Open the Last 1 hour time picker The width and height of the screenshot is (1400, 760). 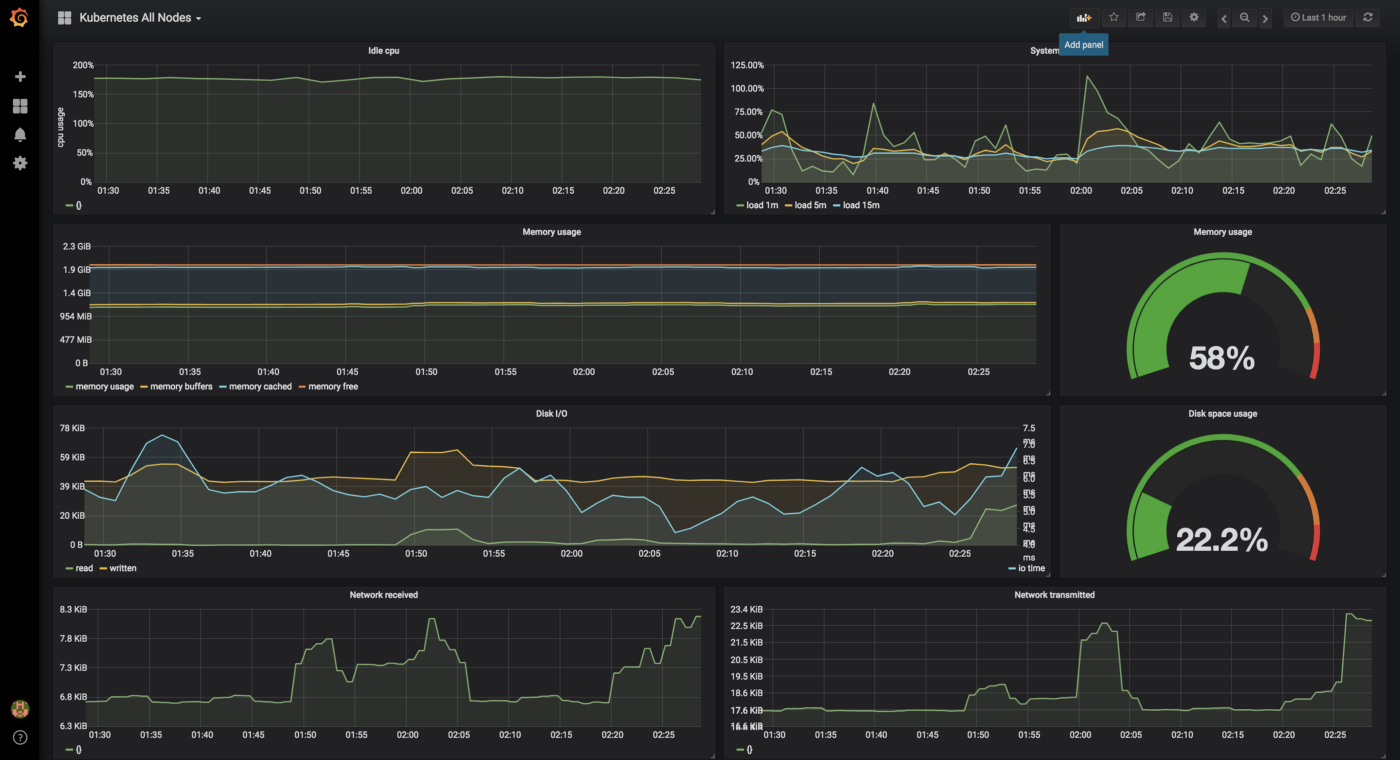pyautogui.click(x=1318, y=18)
